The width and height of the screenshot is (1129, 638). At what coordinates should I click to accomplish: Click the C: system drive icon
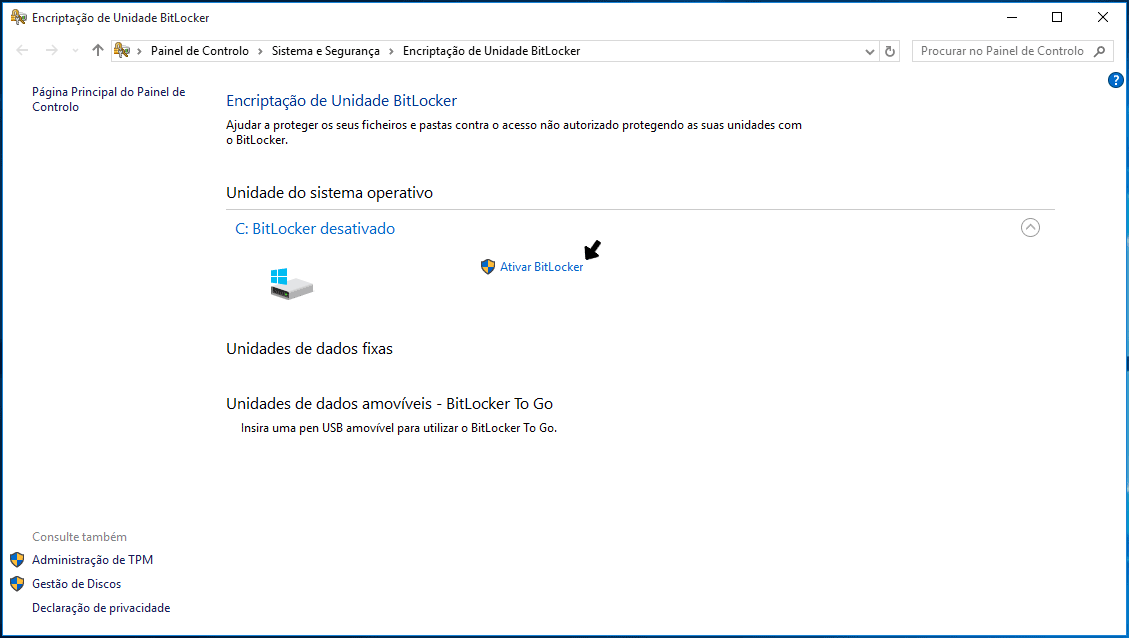pos(291,284)
